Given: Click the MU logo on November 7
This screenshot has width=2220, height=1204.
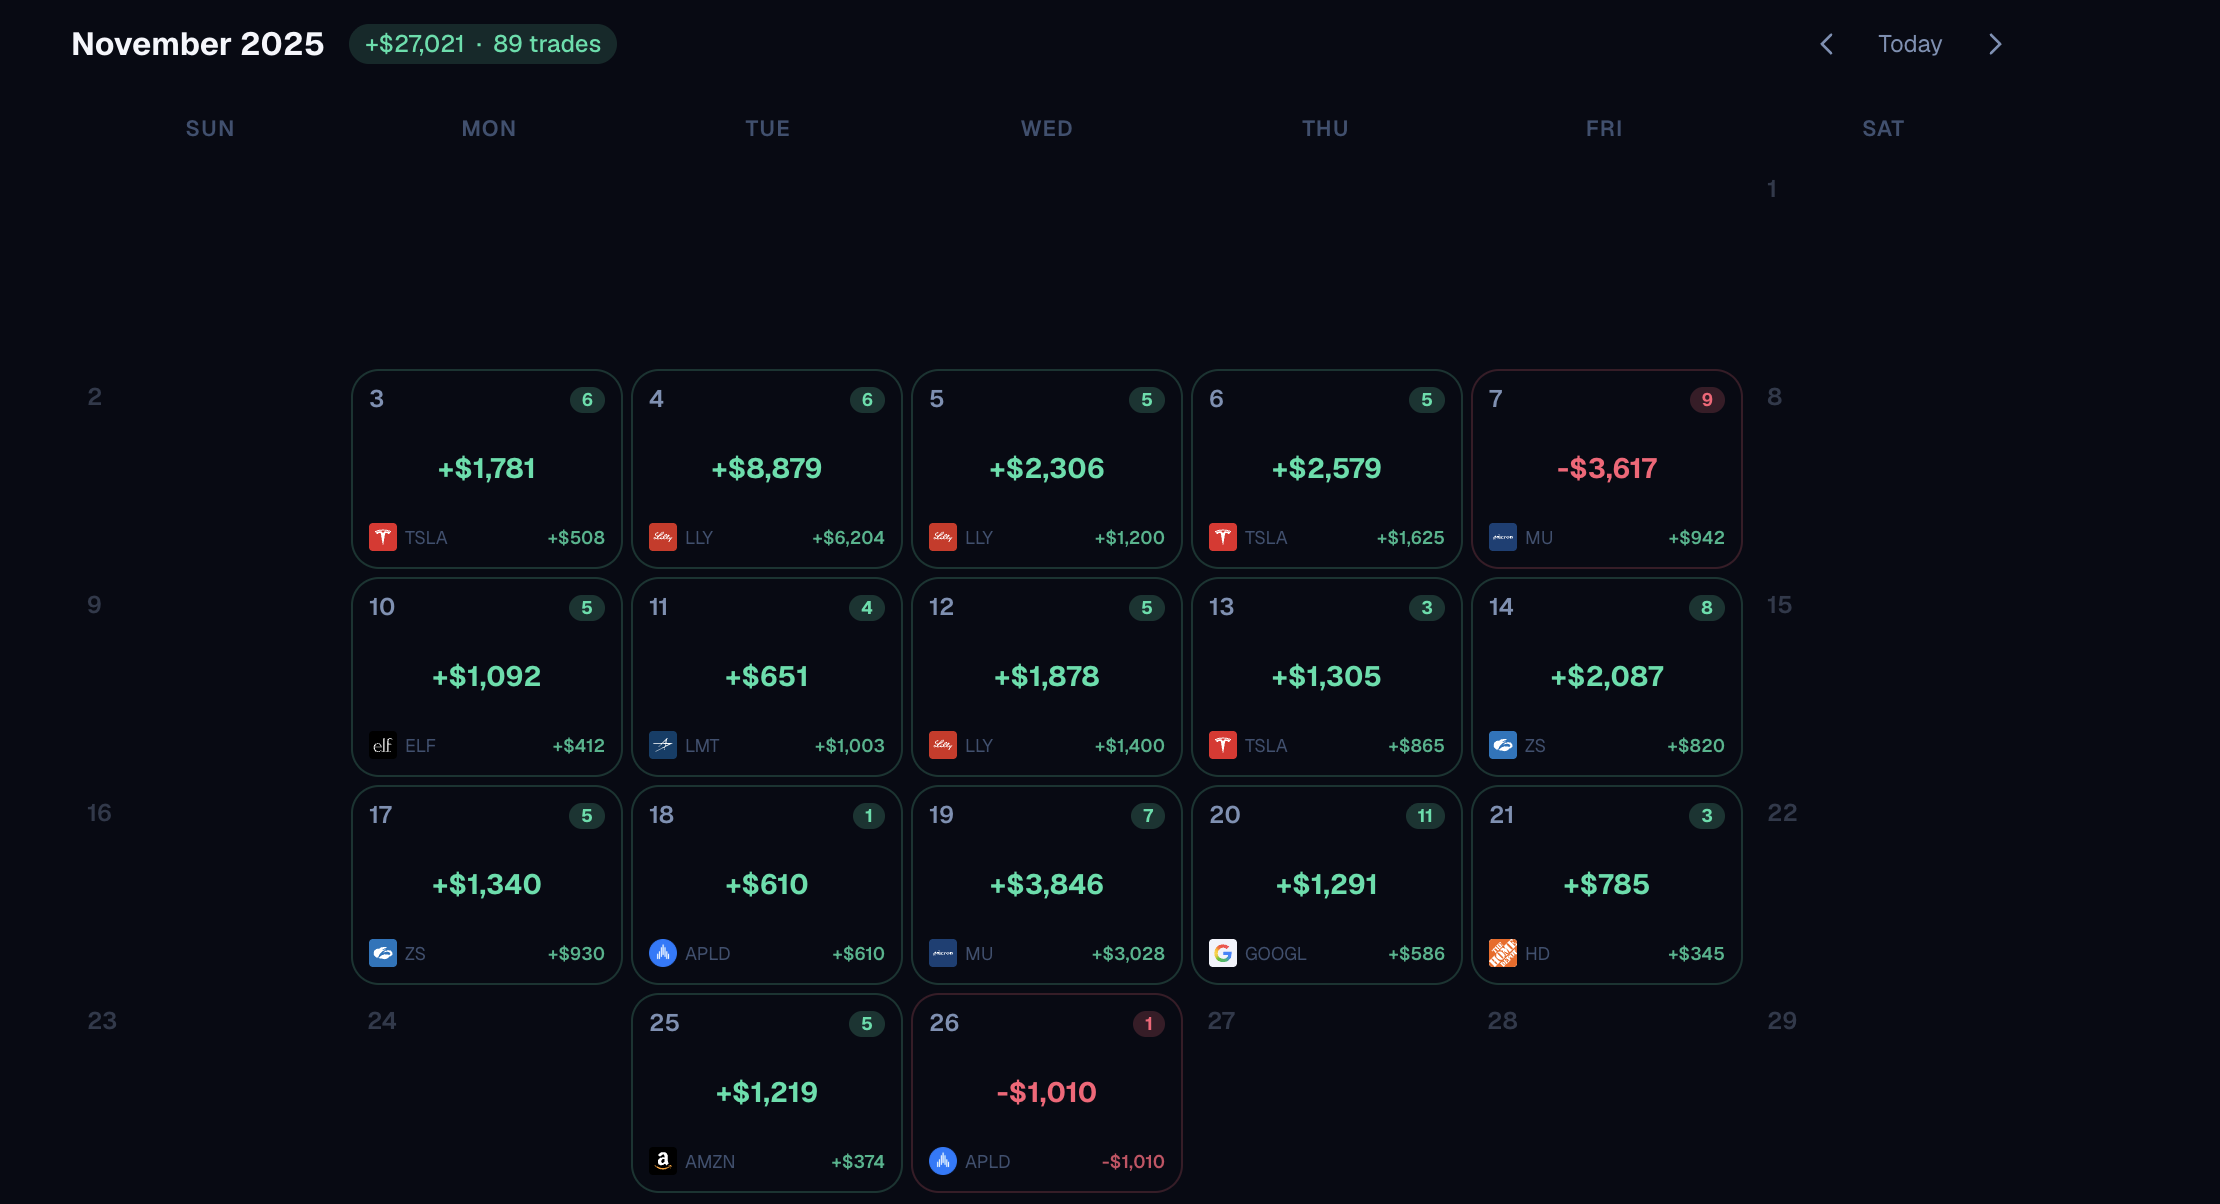Looking at the screenshot, I should [x=1503, y=537].
